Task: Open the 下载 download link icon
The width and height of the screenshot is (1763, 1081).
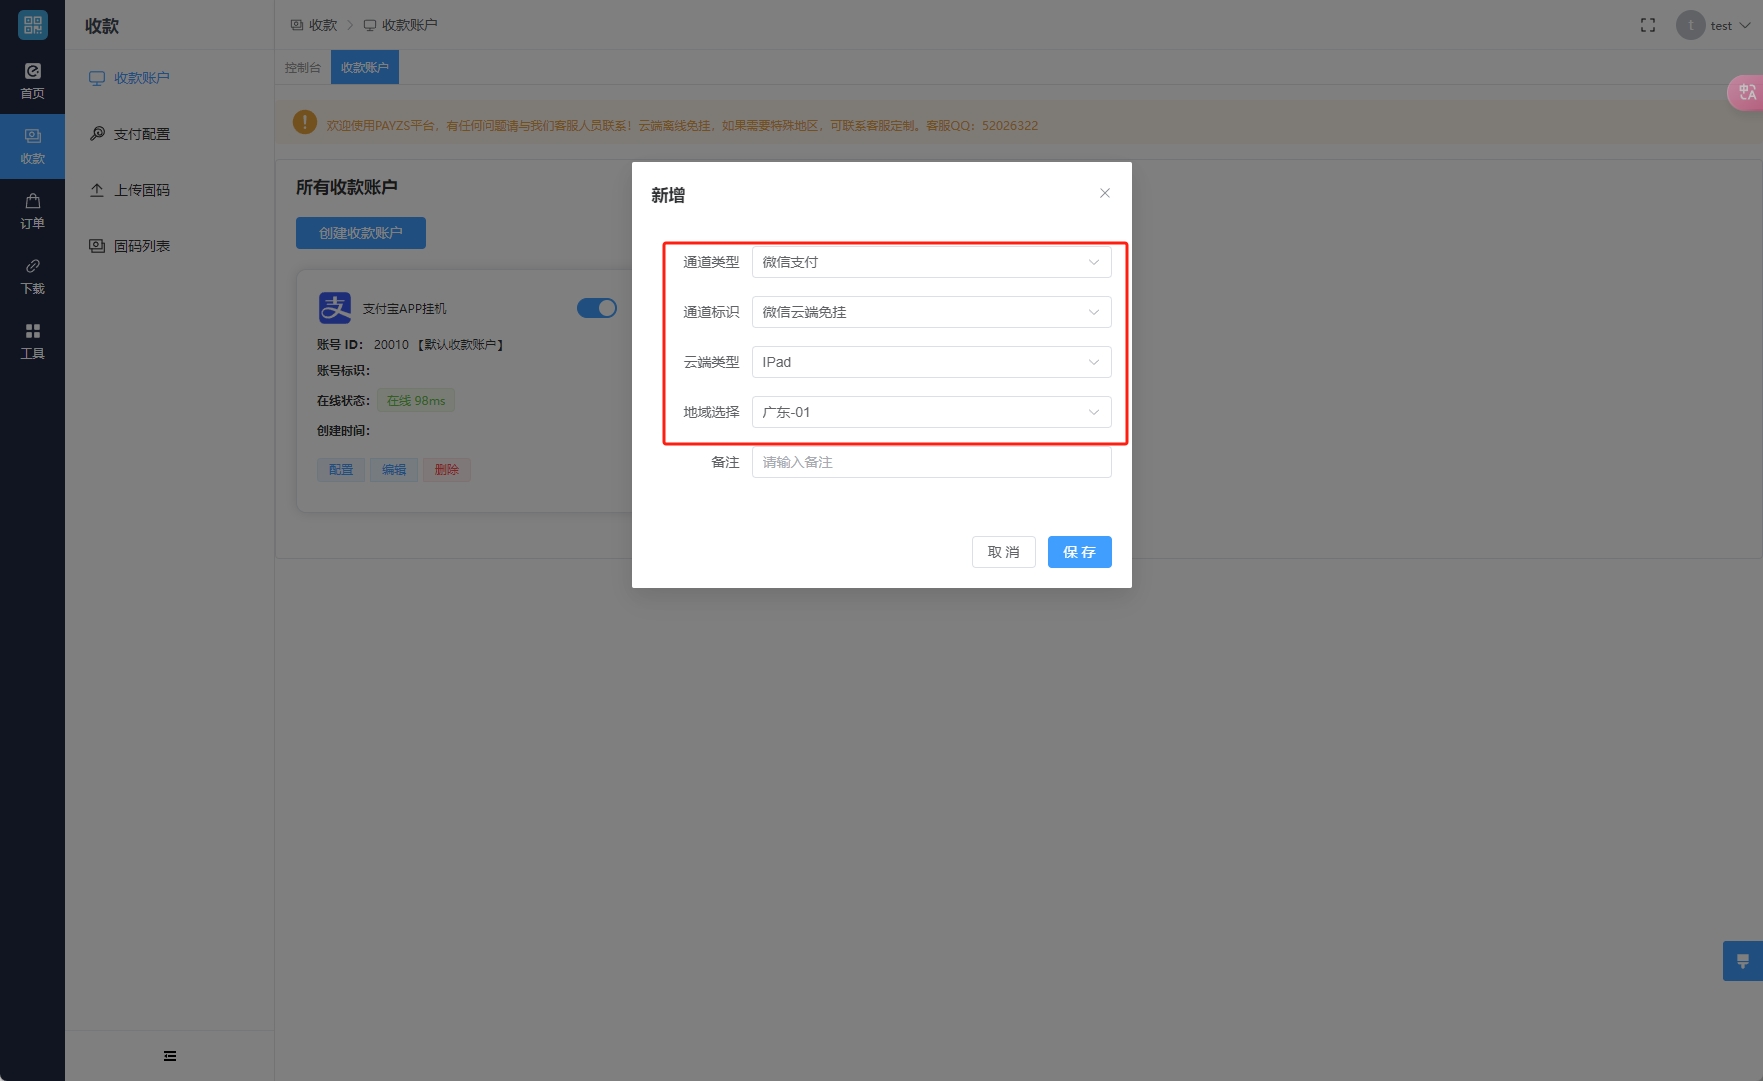Action: 32,275
